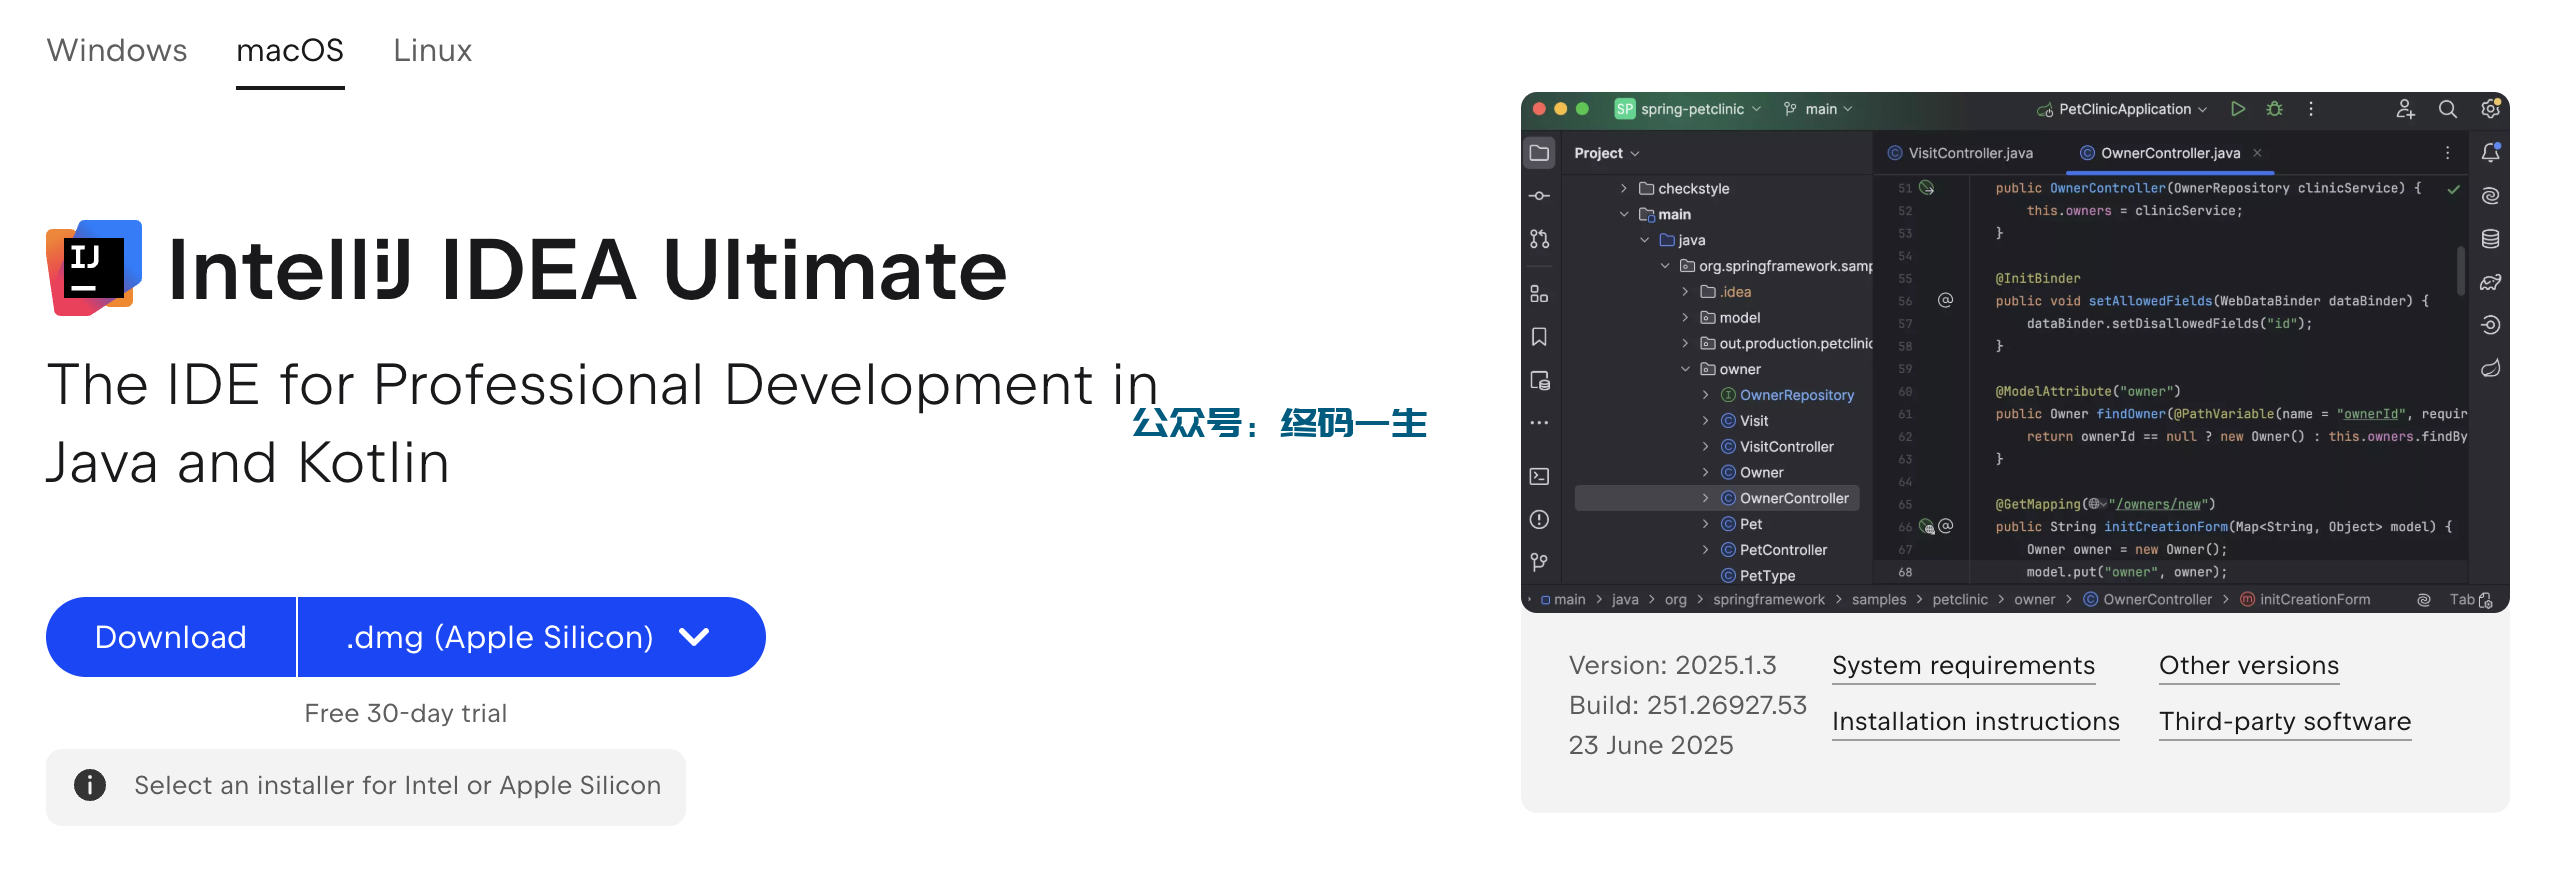Select the macOS tab
2560x874 pixels.
290,50
